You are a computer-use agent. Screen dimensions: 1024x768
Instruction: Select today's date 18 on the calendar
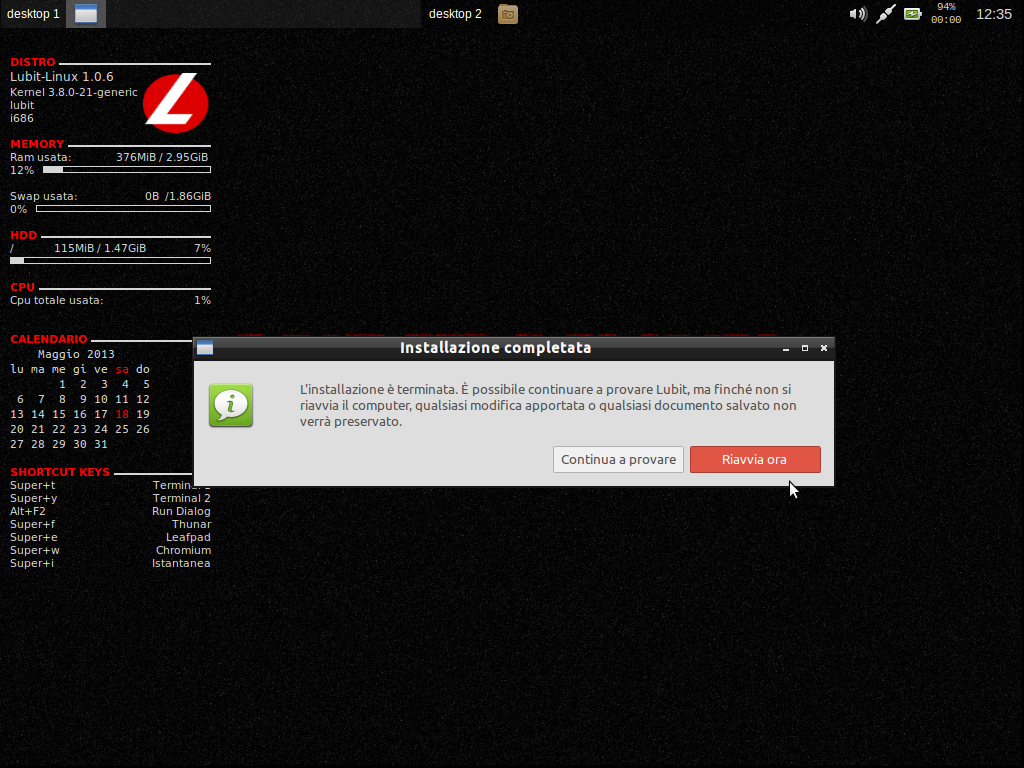coord(122,412)
